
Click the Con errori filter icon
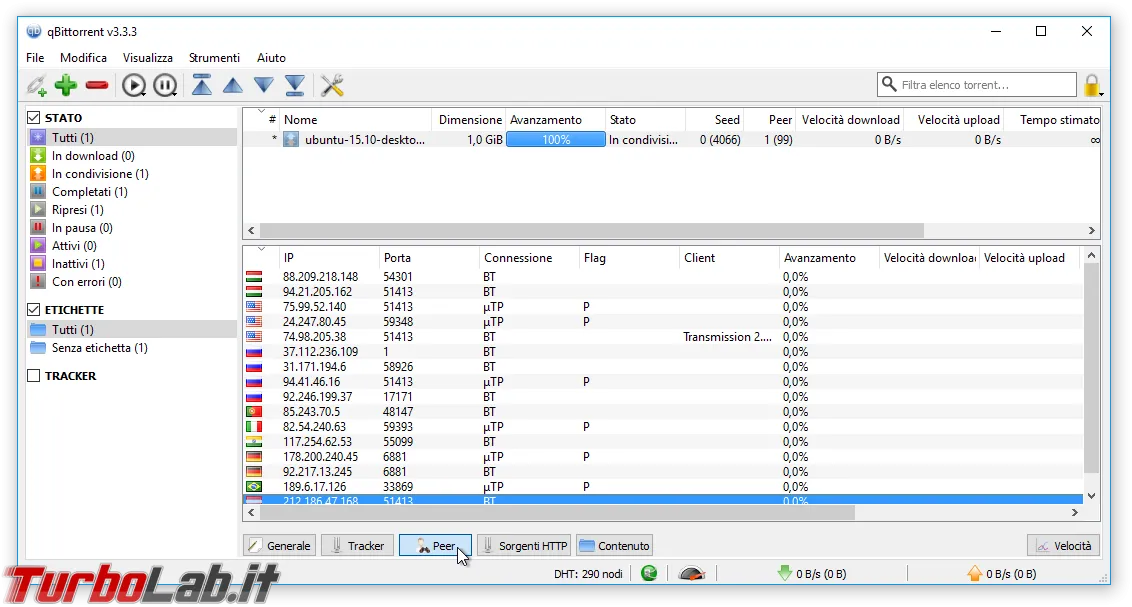(38, 281)
